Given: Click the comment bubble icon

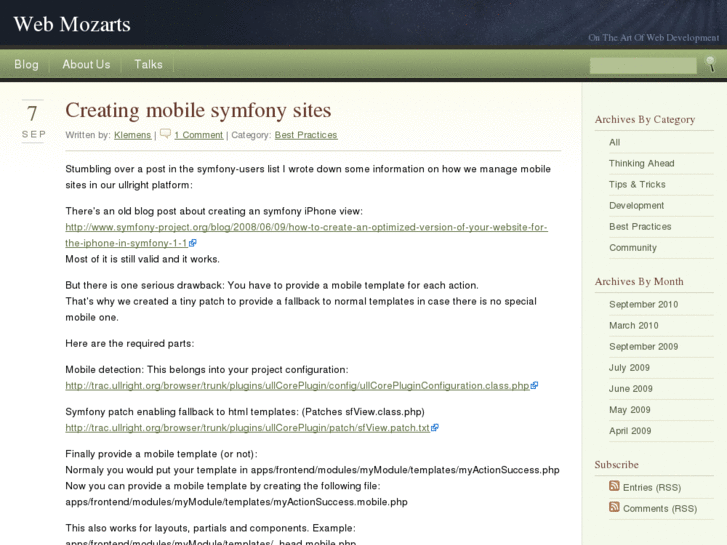Looking at the screenshot, I should coord(165,134).
